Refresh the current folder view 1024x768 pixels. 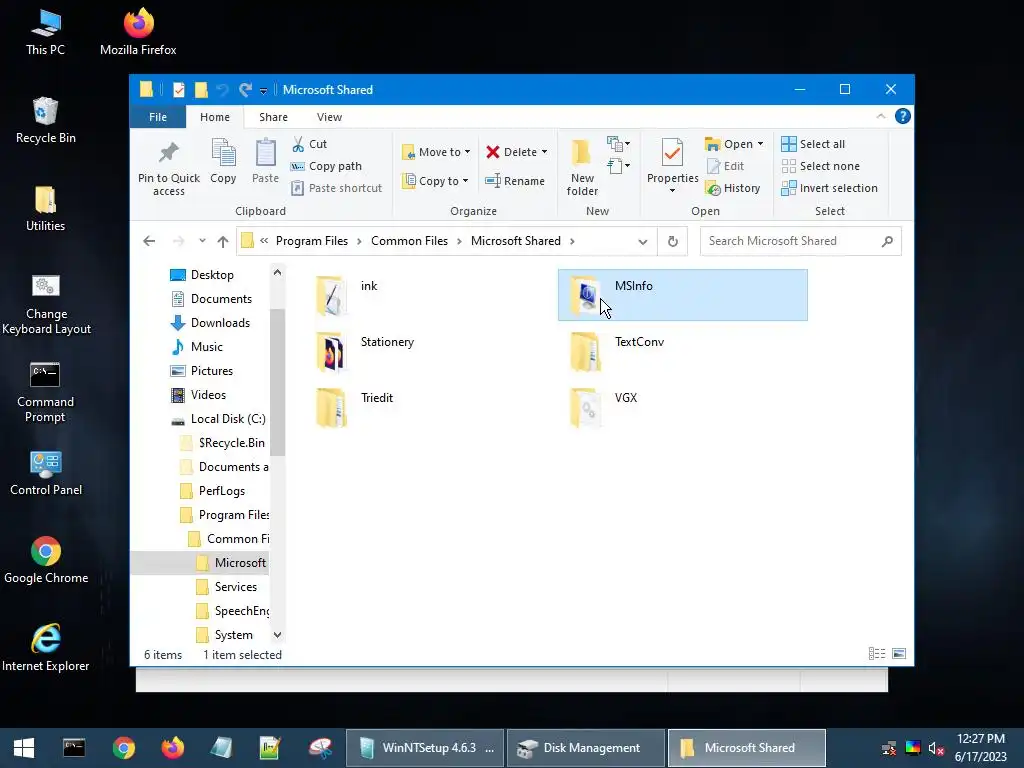pos(673,242)
